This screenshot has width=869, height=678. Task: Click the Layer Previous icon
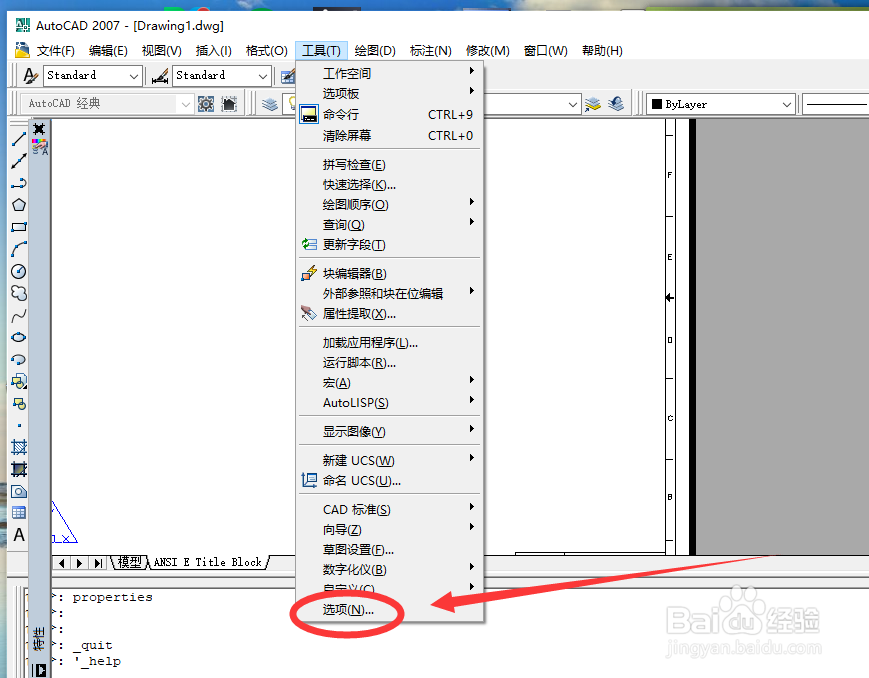pyautogui.click(x=616, y=104)
